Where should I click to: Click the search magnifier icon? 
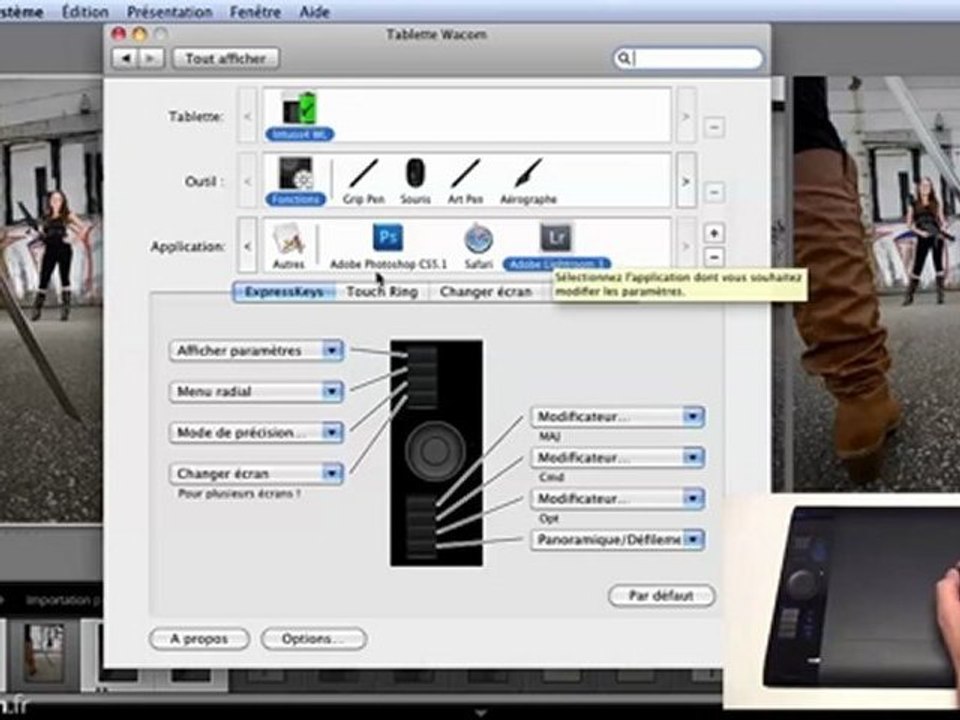tap(623, 59)
